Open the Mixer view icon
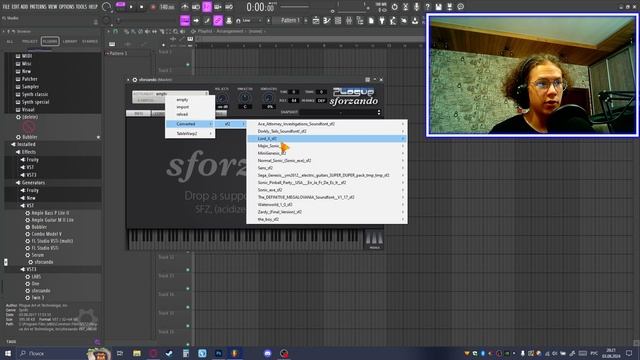This screenshot has height=360, width=640. pos(349,20)
